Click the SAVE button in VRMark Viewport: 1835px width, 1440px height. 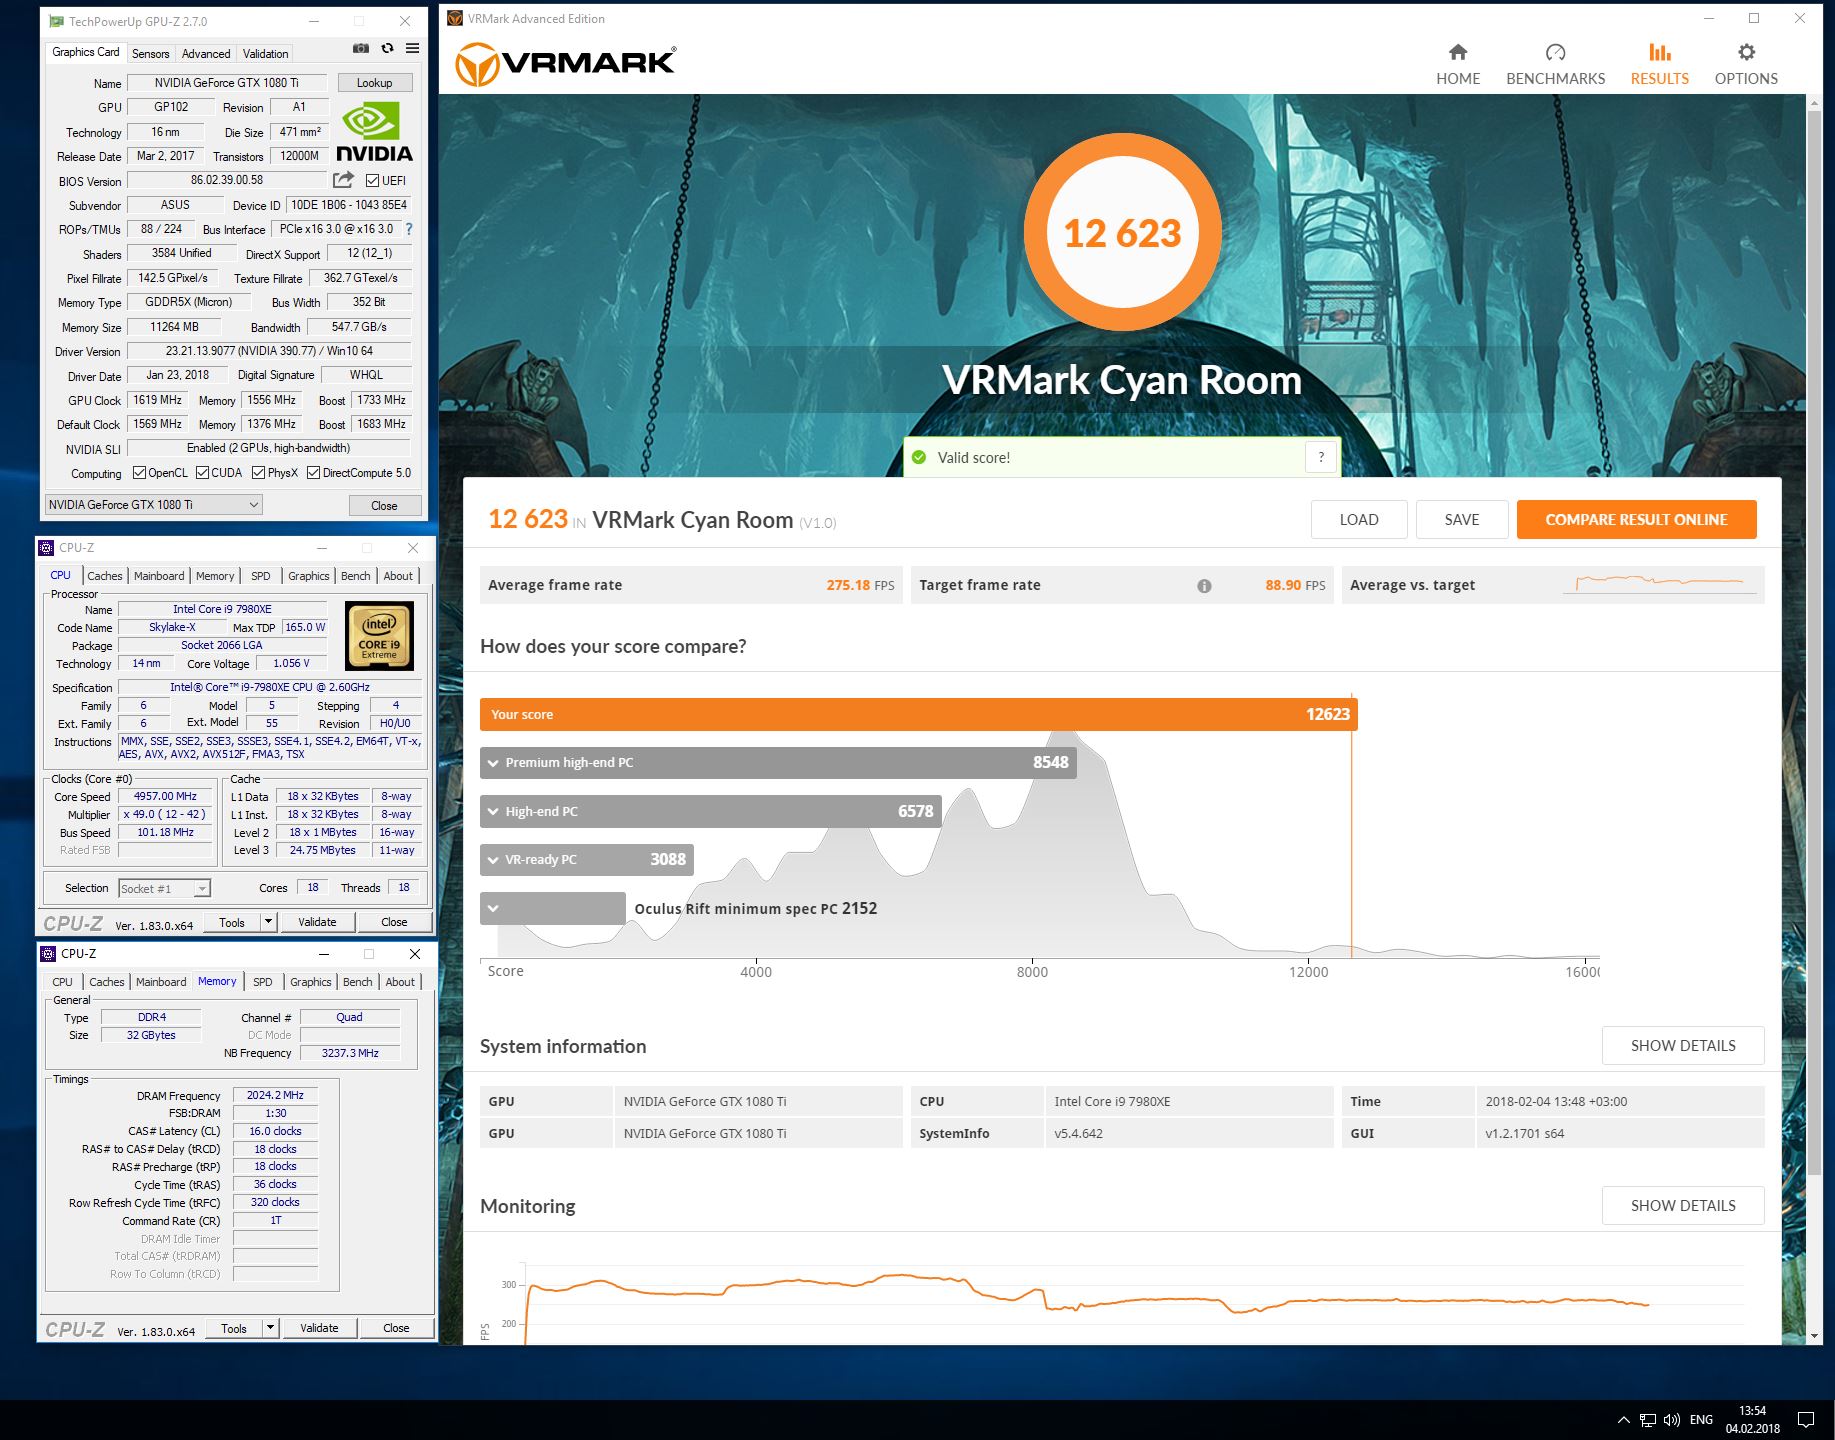pos(1461,520)
